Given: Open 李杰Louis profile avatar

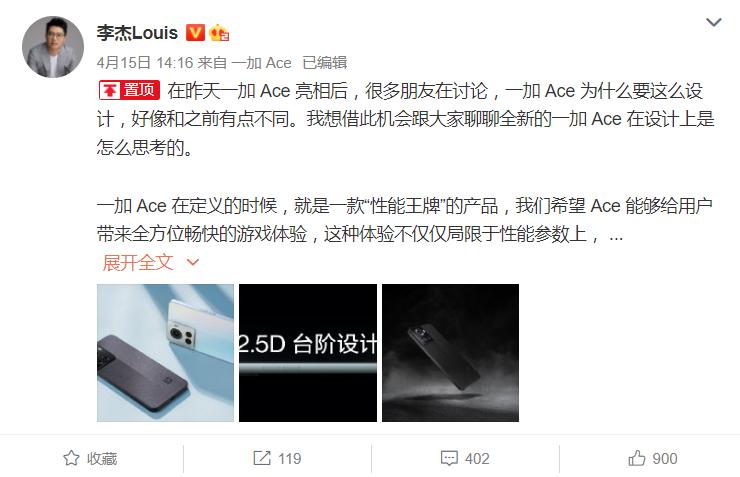Looking at the screenshot, I should point(53,47).
